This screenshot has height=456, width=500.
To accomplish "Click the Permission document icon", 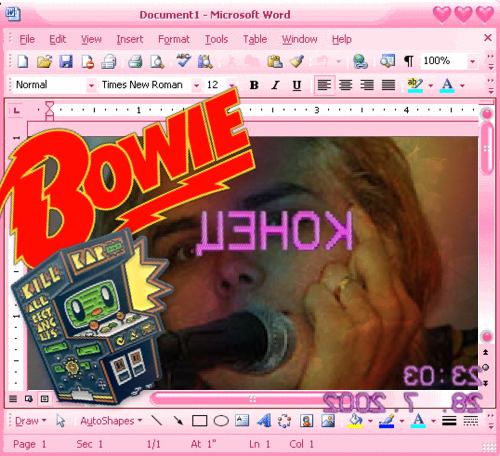I will click(87, 62).
